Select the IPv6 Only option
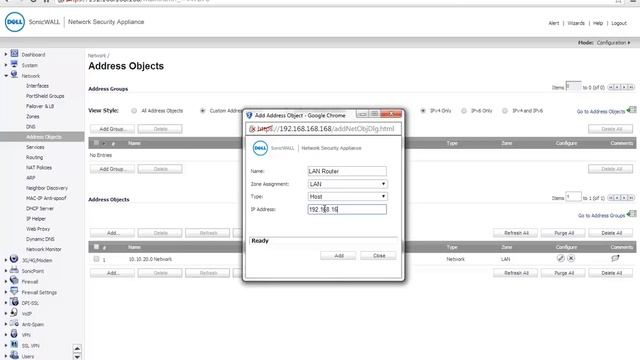Image resolution: width=640 pixels, height=360 pixels. tap(464, 111)
